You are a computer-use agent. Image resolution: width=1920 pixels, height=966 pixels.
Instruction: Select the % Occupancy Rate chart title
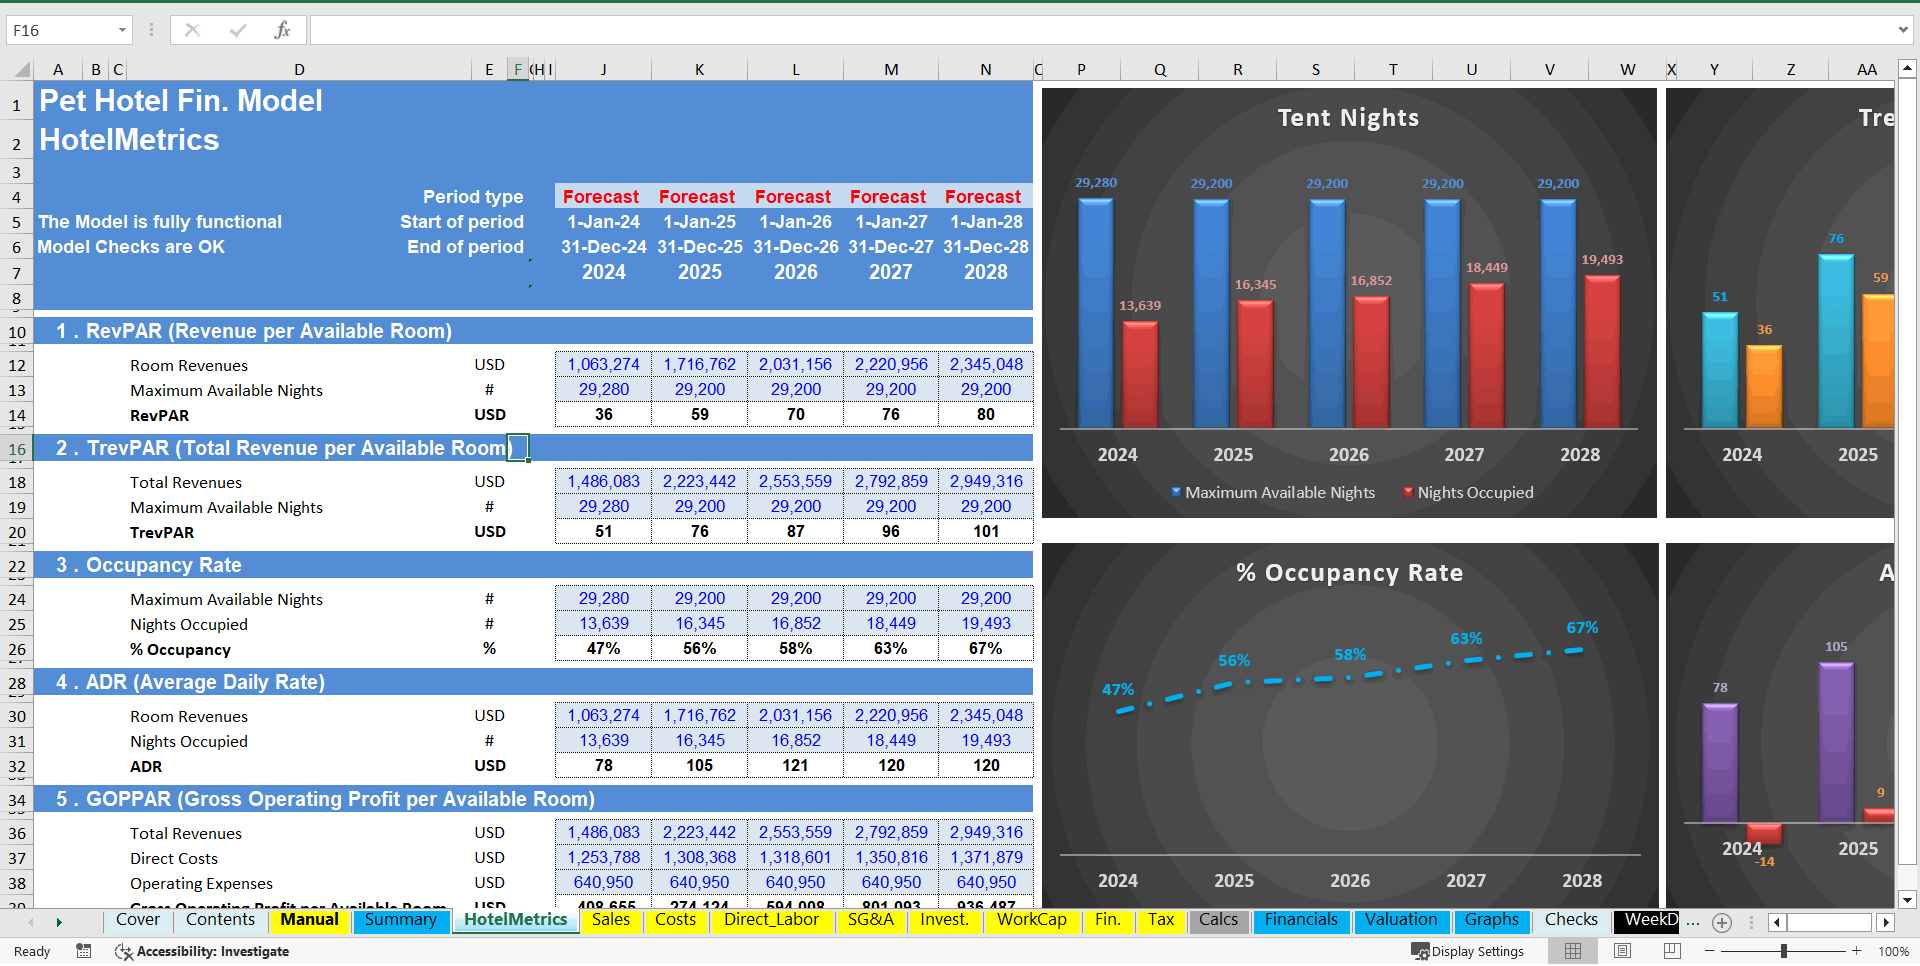click(1349, 573)
